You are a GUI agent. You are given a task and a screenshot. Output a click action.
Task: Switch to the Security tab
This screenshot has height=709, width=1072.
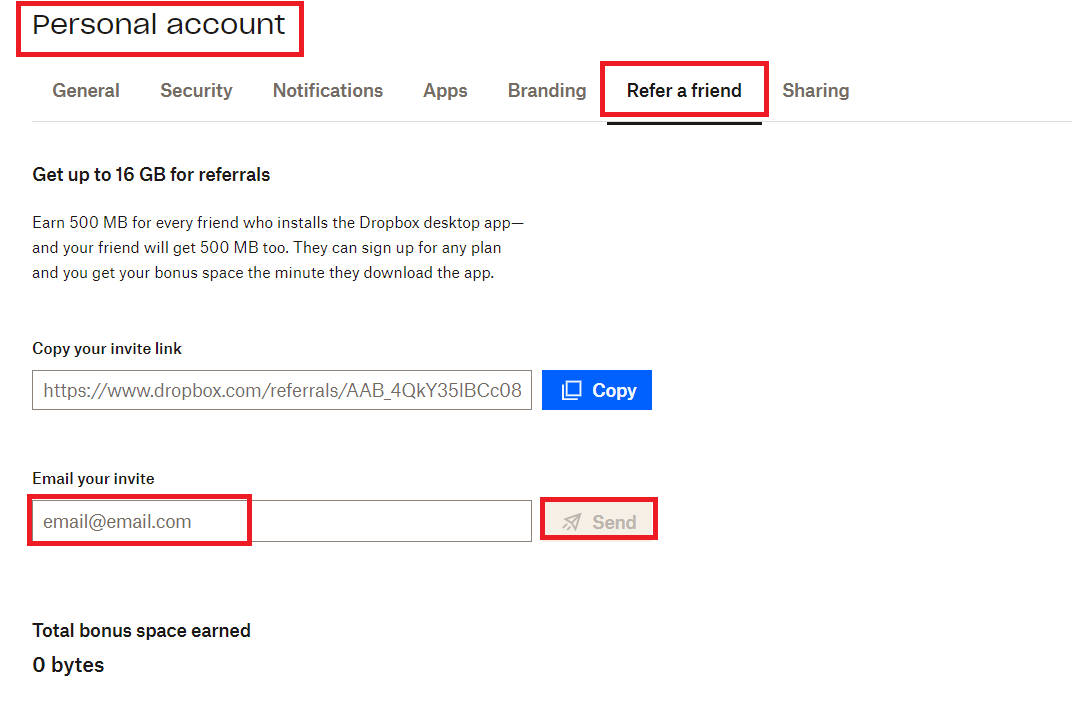(x=196, y=90)
